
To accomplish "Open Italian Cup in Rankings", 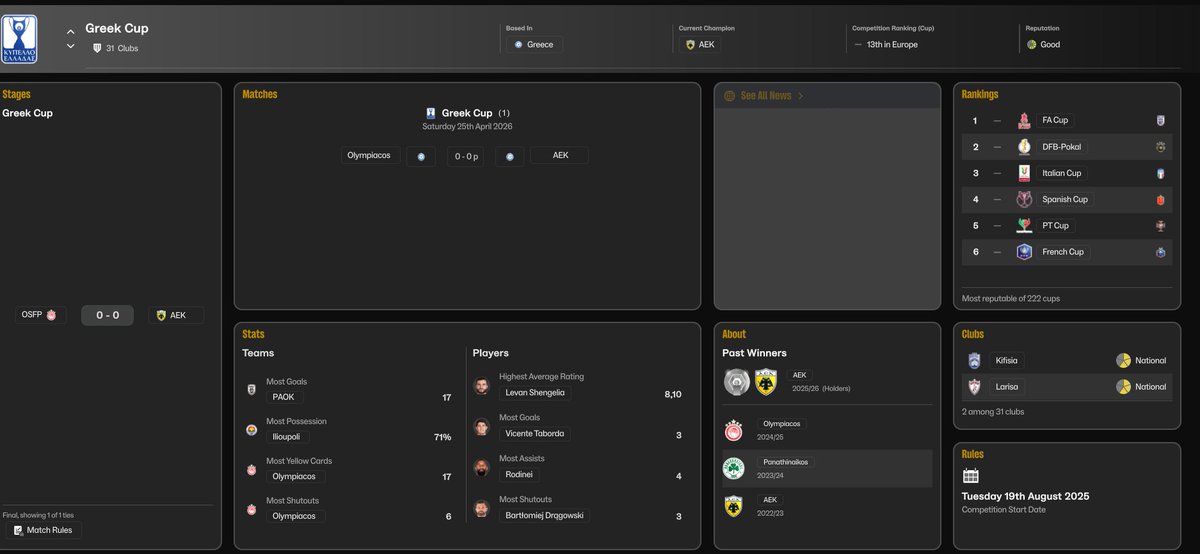I will pos(1061,173).
